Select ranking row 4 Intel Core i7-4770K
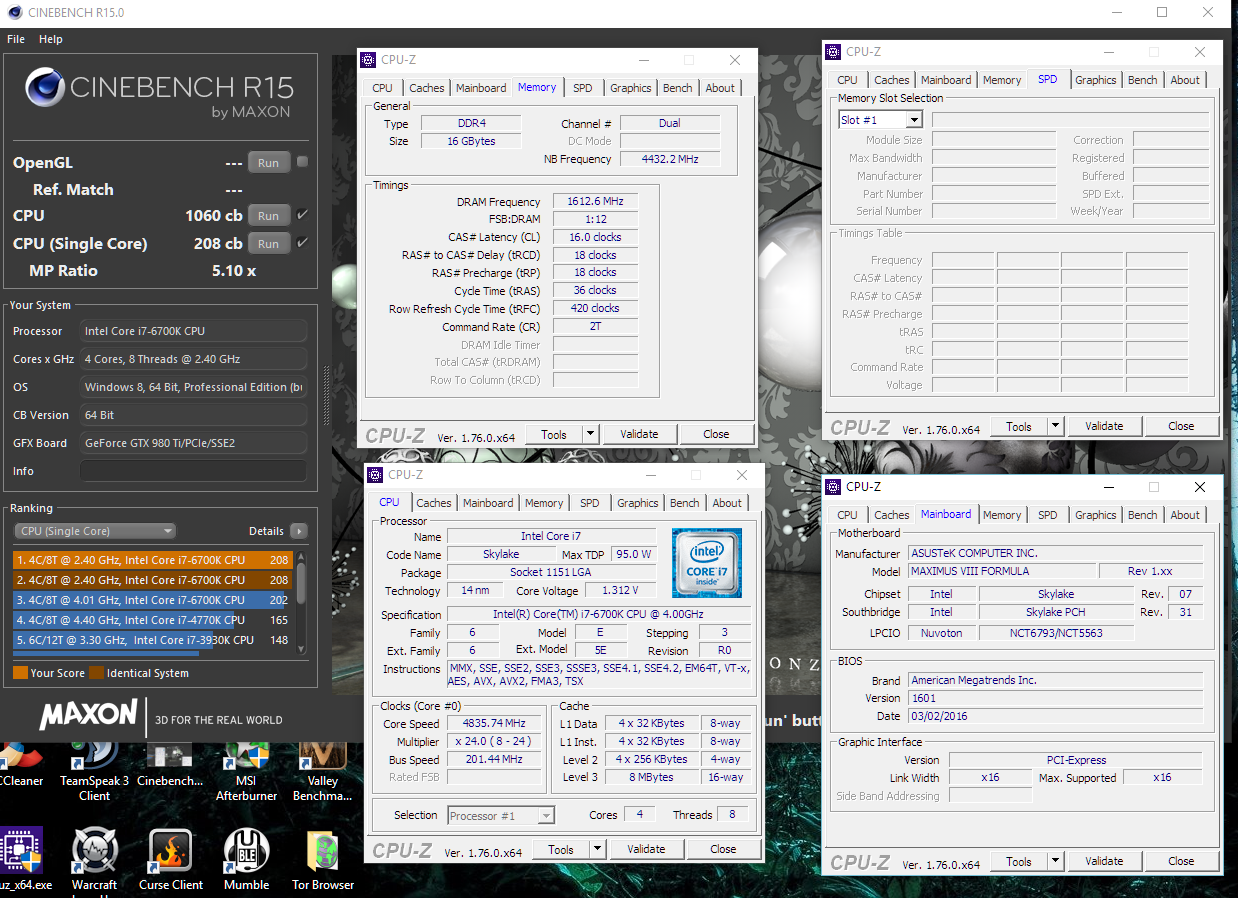This screenshot has height=898, width=1238. [153, 620]
